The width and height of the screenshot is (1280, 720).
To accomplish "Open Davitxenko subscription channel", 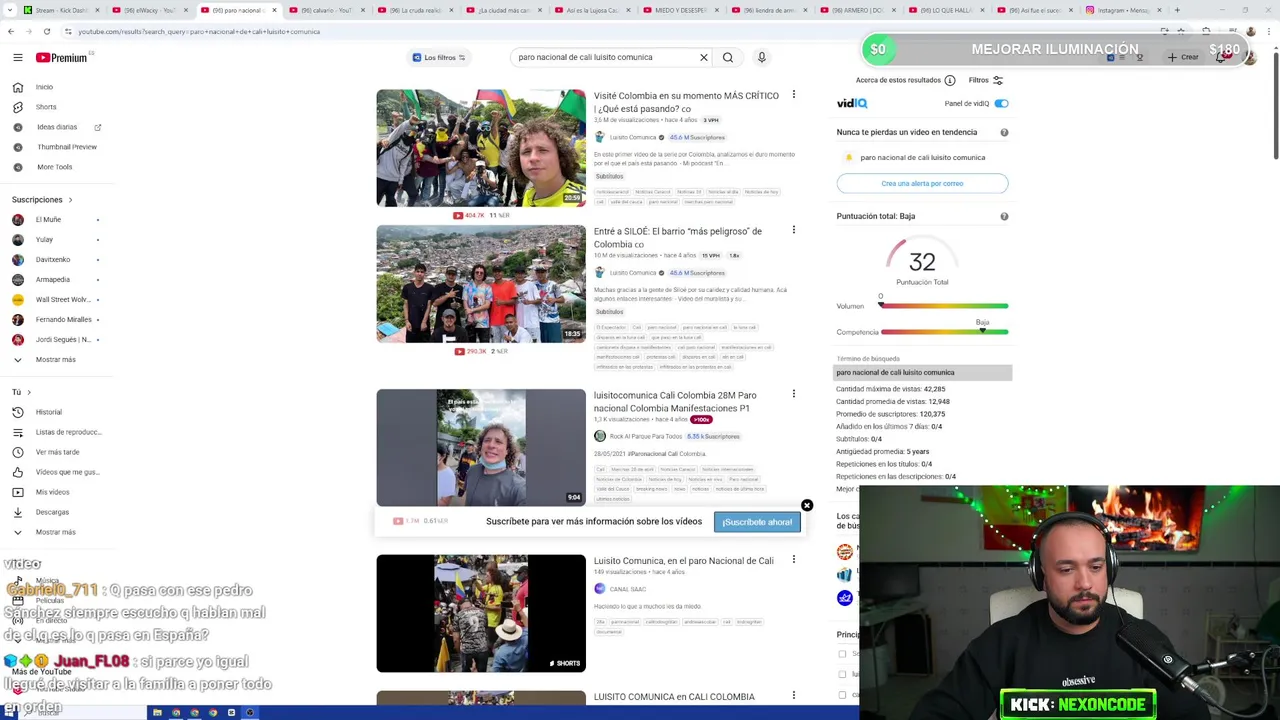I will [53, 259].
